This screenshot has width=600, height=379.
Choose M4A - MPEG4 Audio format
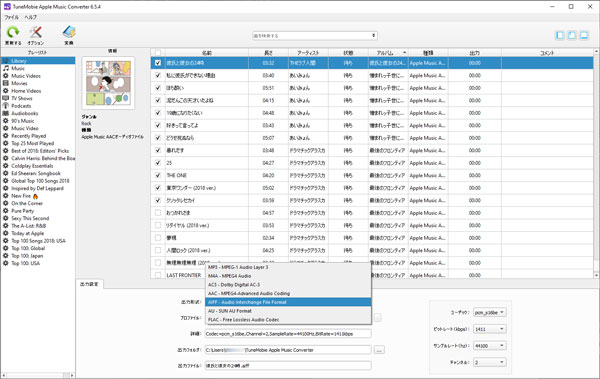click(x=288, y=276)
